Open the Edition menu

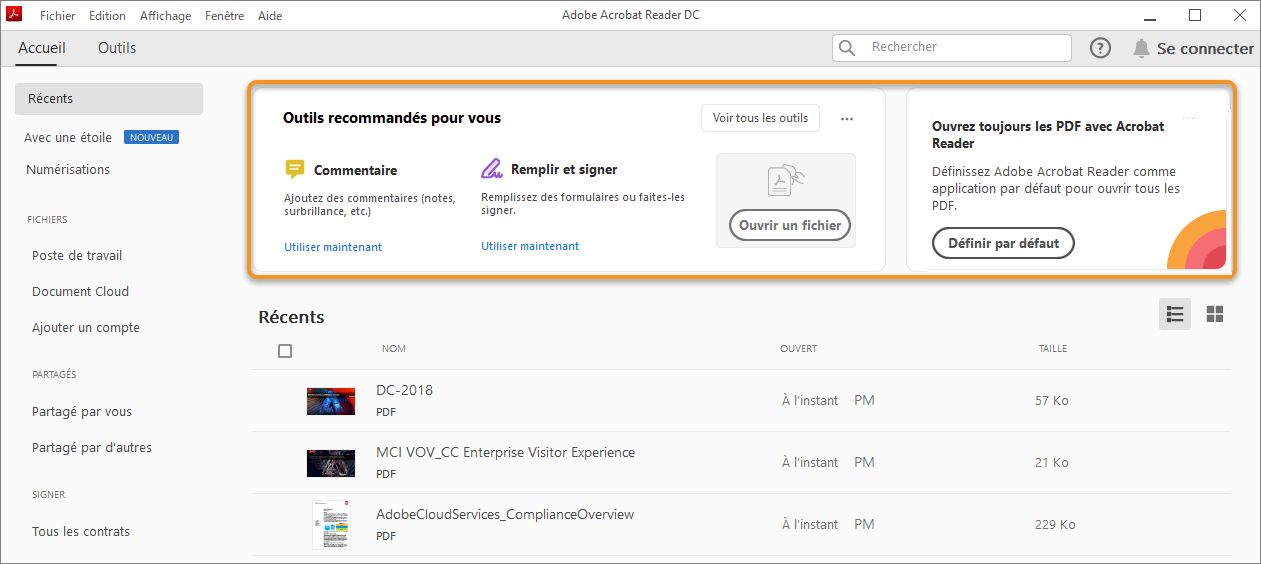point(107,16)
